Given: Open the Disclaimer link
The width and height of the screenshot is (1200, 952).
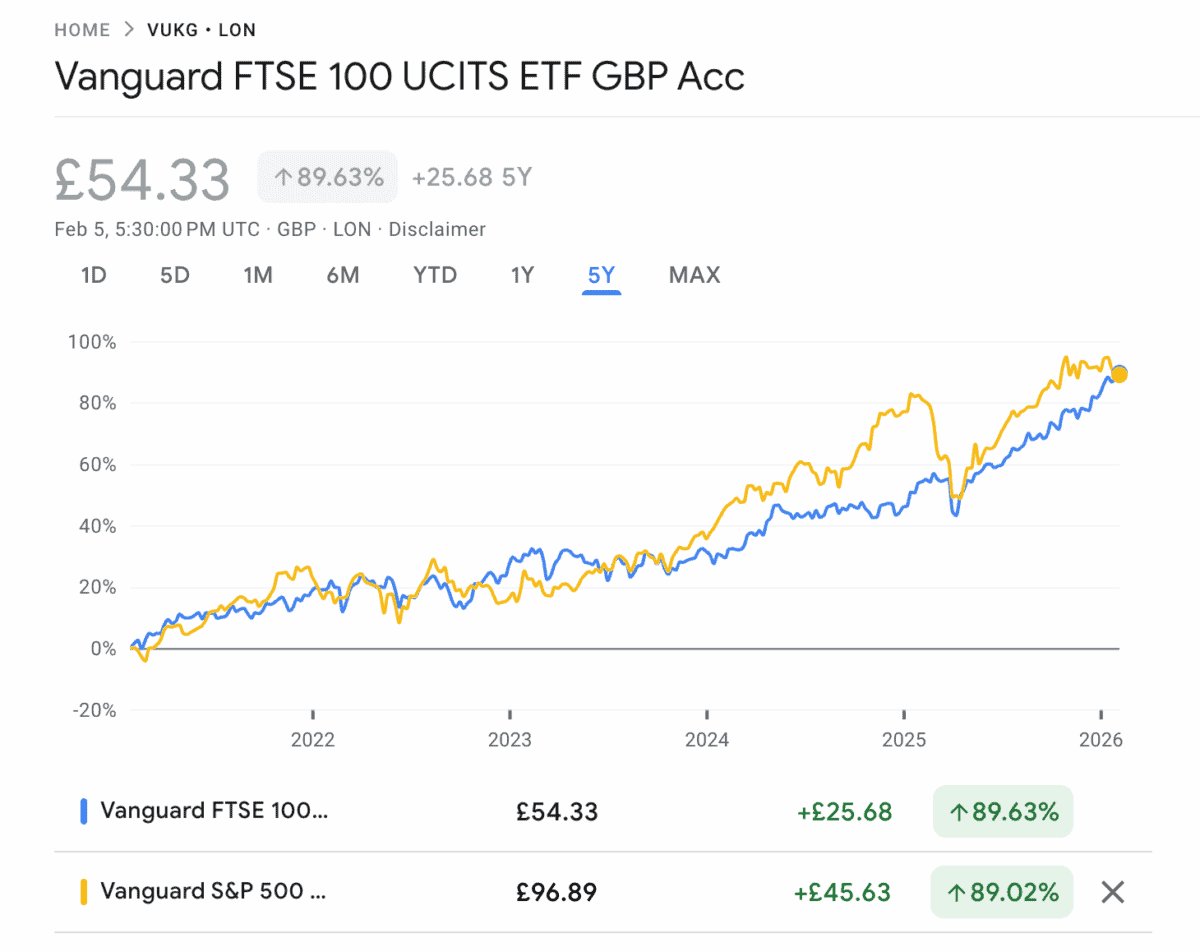Looking at the screenshot, I should coord(437,230).
